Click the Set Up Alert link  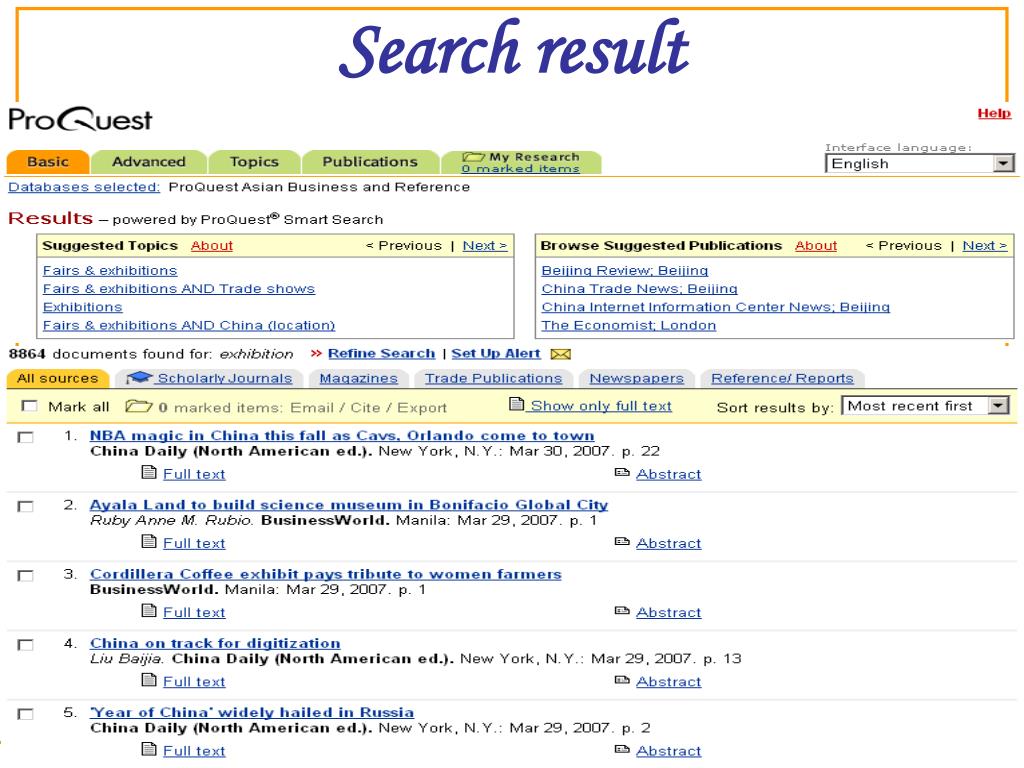pos(496,353)
